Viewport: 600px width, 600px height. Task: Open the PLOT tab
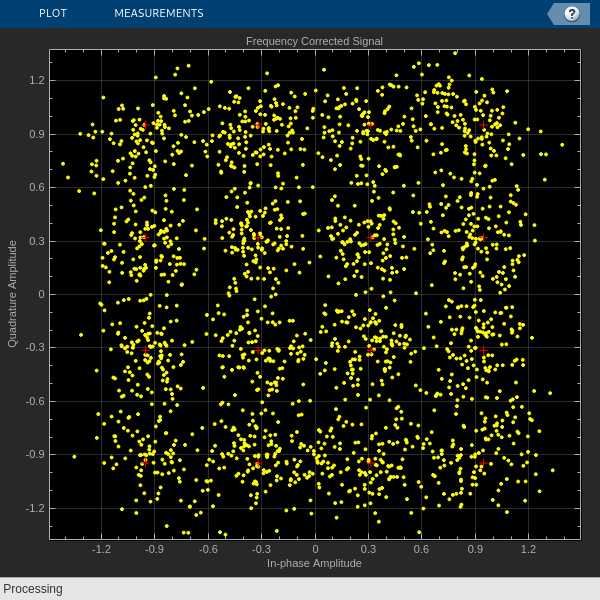pyautogui.click(x=53, y=13)
